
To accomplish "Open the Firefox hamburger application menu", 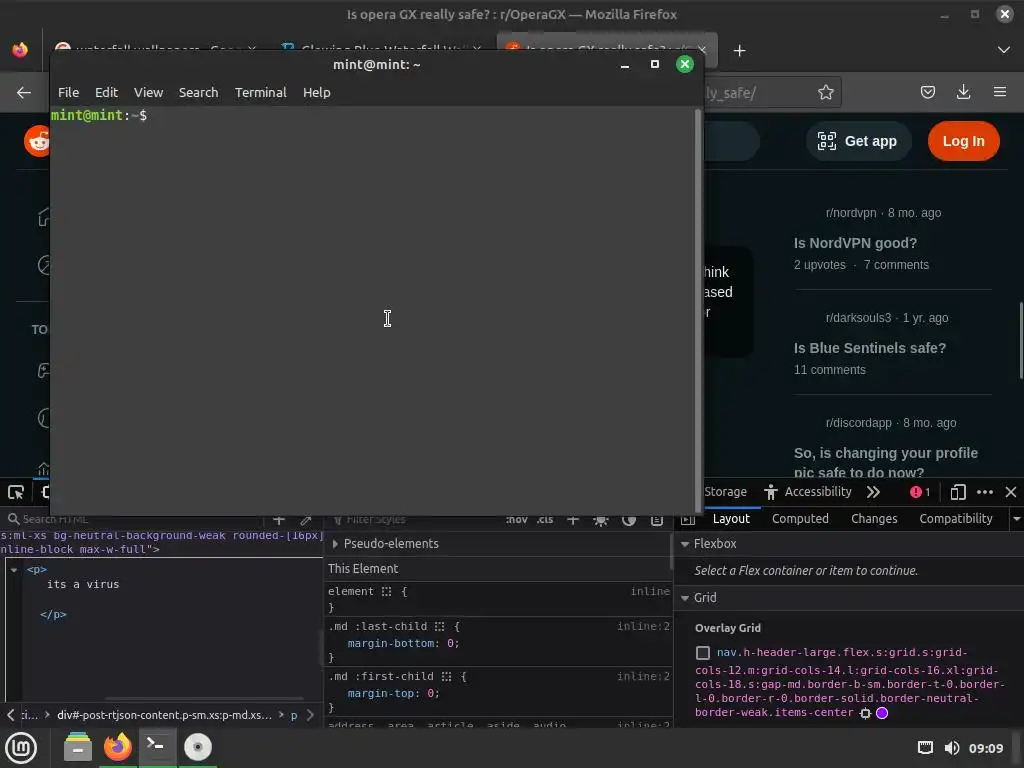I will pos(1000,92).
